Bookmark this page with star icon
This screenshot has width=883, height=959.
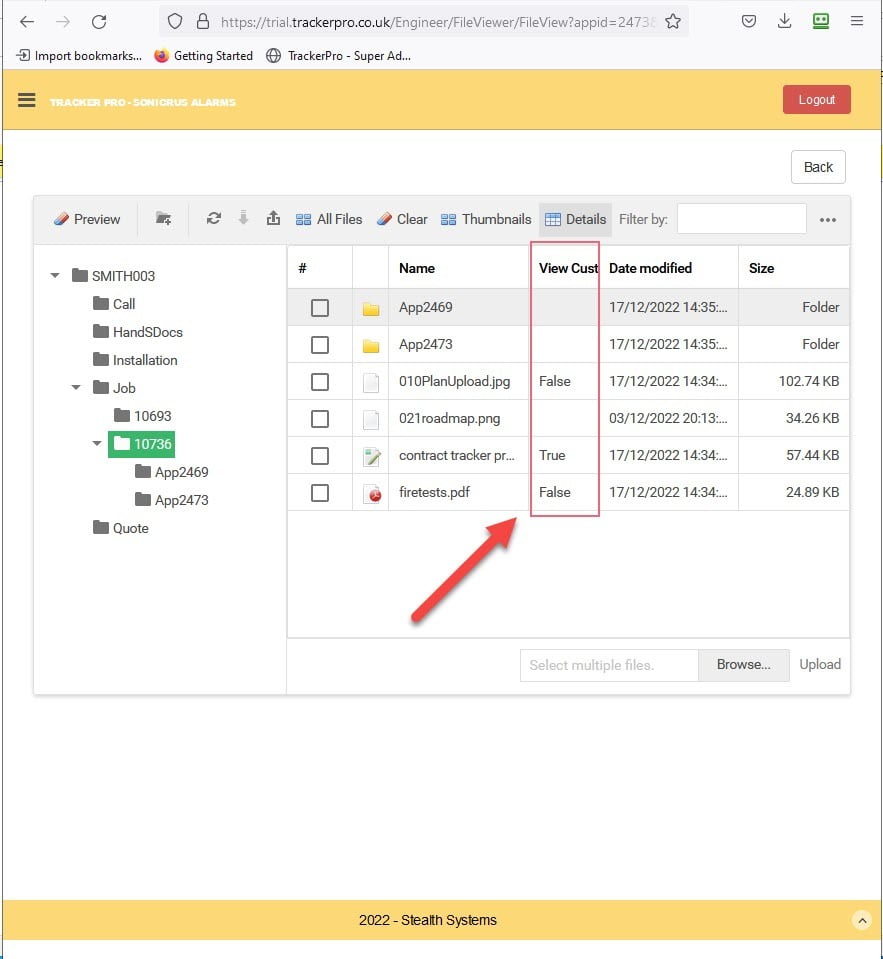click(x=673, y=21)
